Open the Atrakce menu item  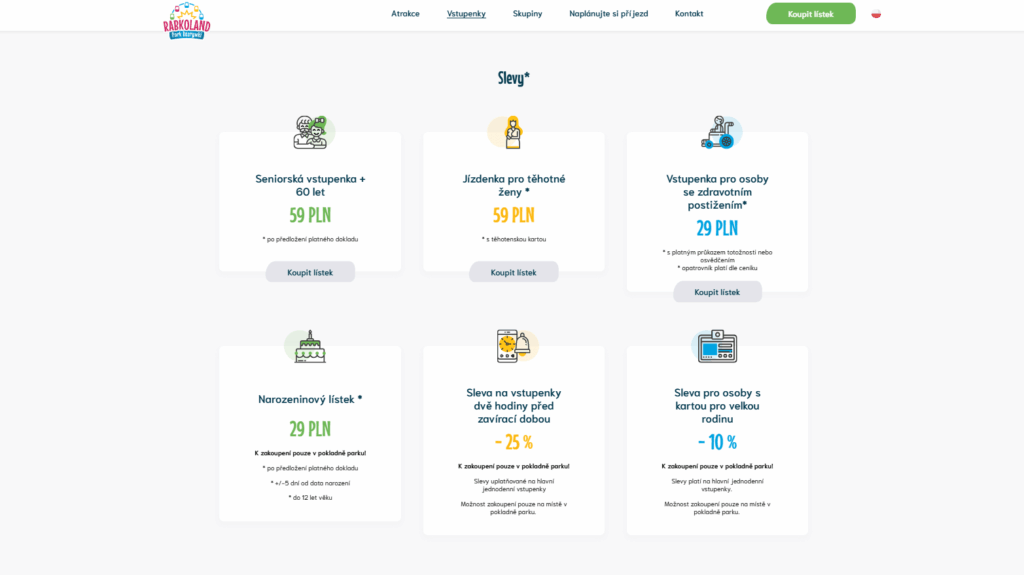pos(405,14)
